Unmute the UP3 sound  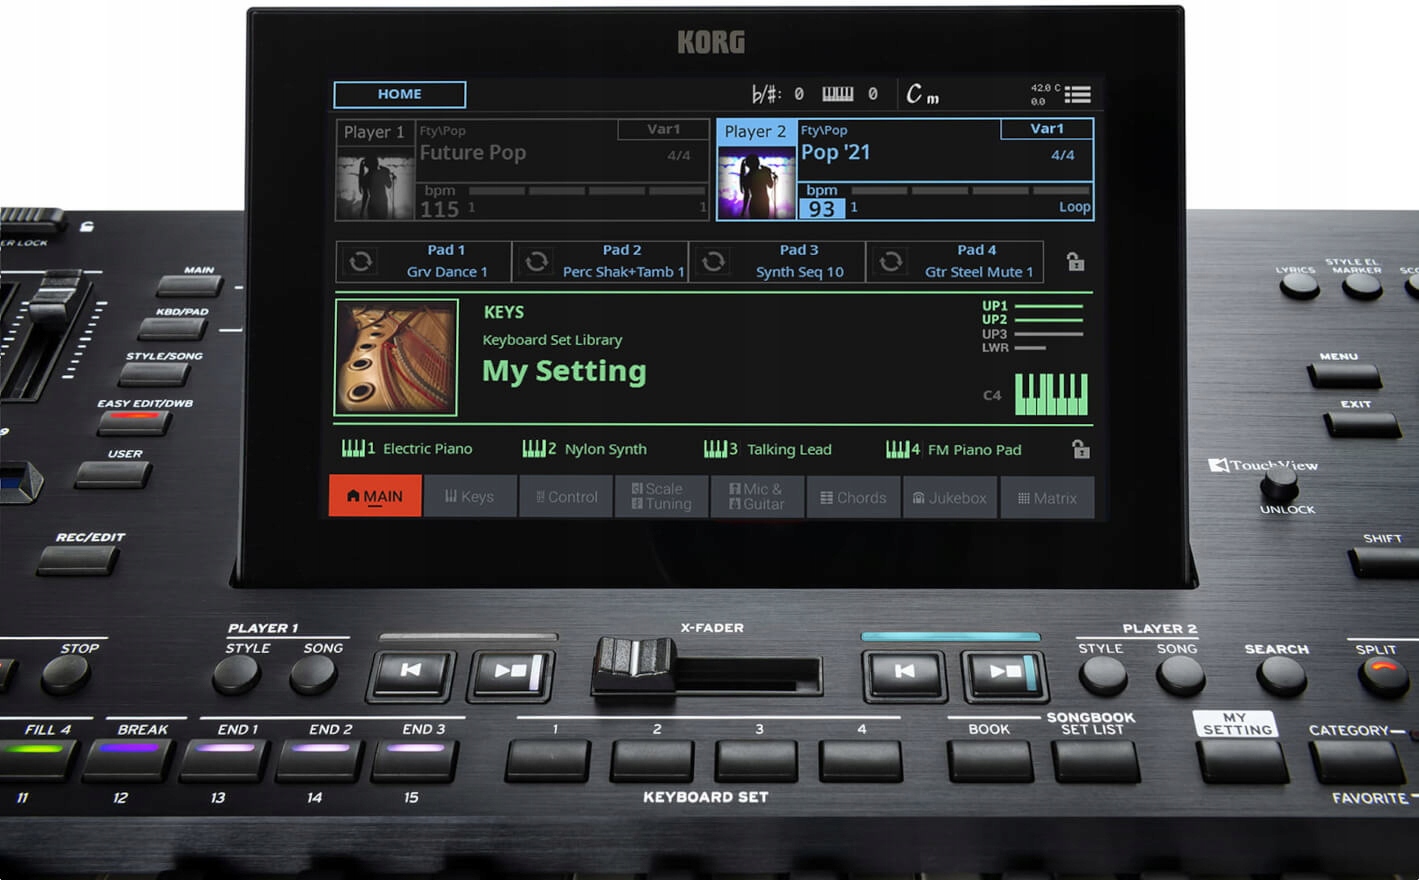1033,334
